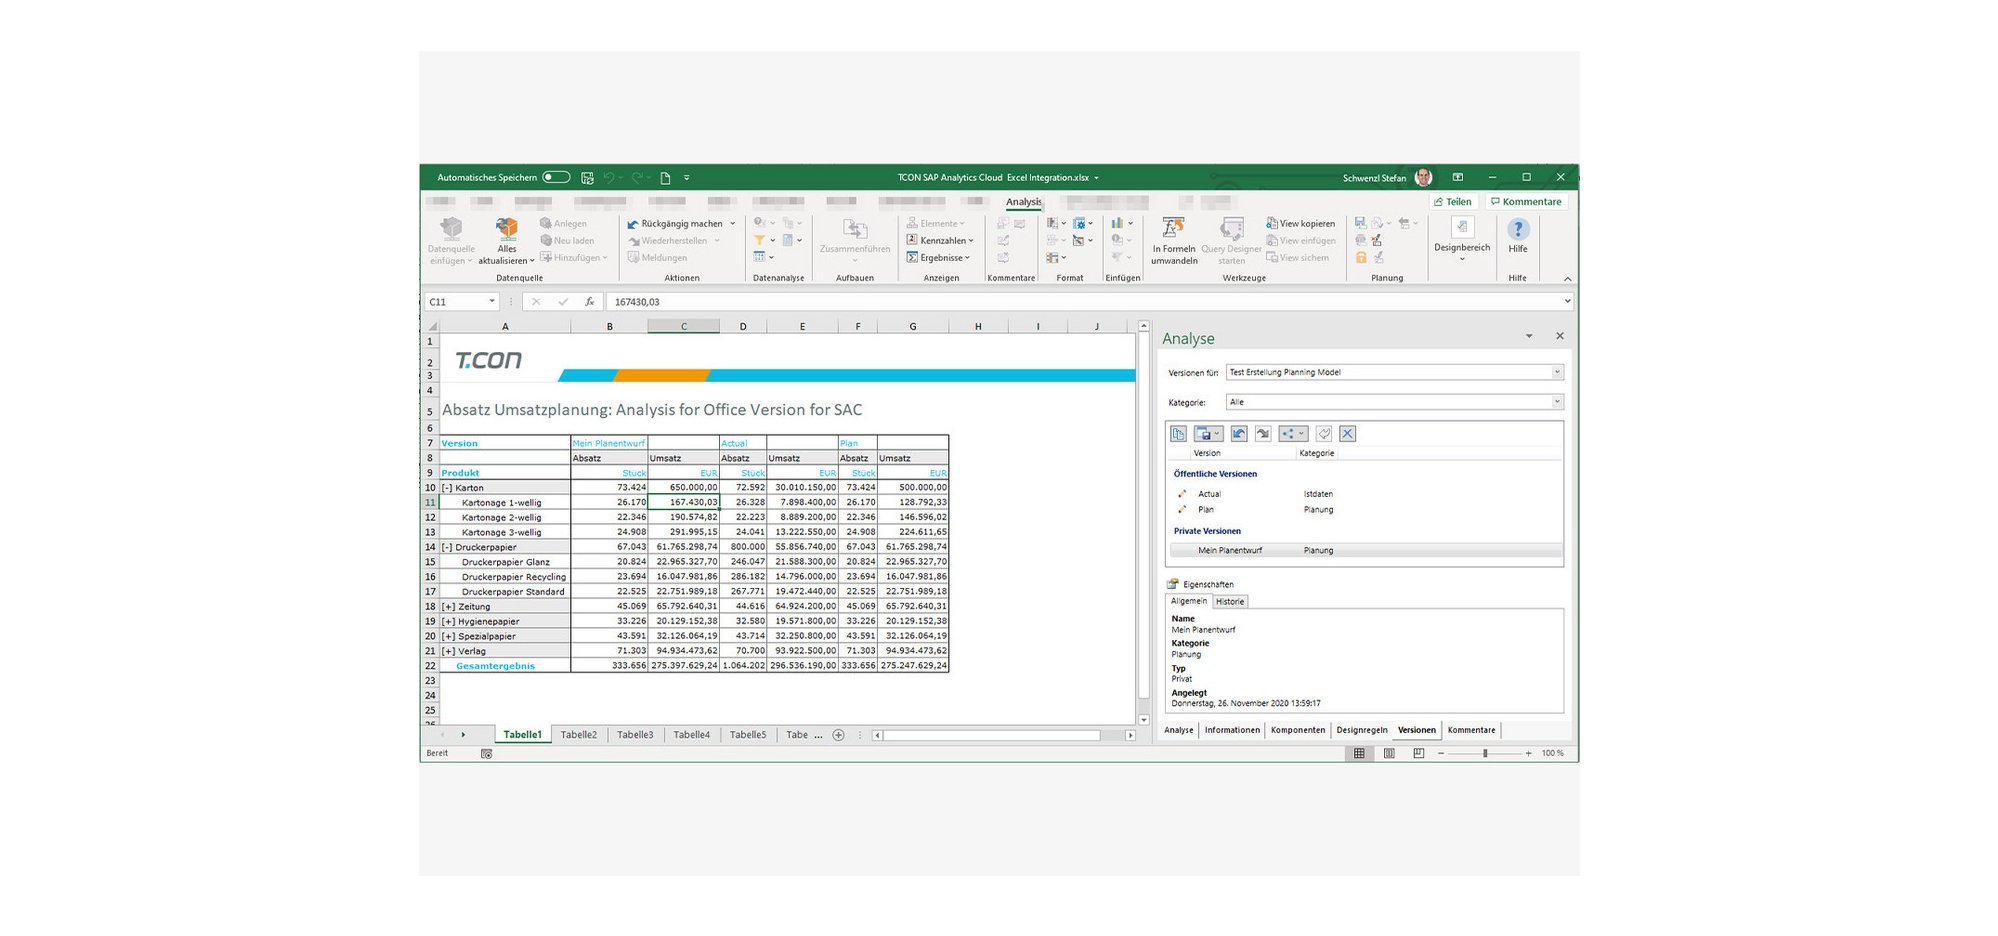Screen dimensions: 1998x936
Task: Collapse the Karton row with the [-] symbol
Action: click(x=447, y=488)
